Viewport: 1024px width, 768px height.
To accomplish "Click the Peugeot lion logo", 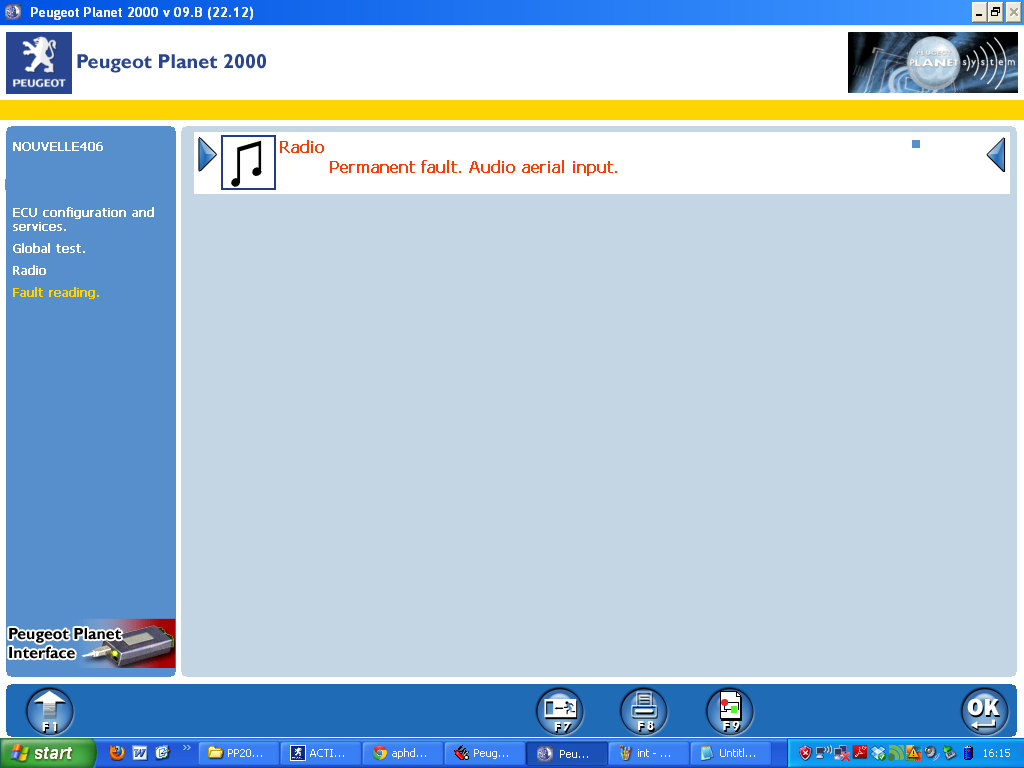I will pos(39,63).
